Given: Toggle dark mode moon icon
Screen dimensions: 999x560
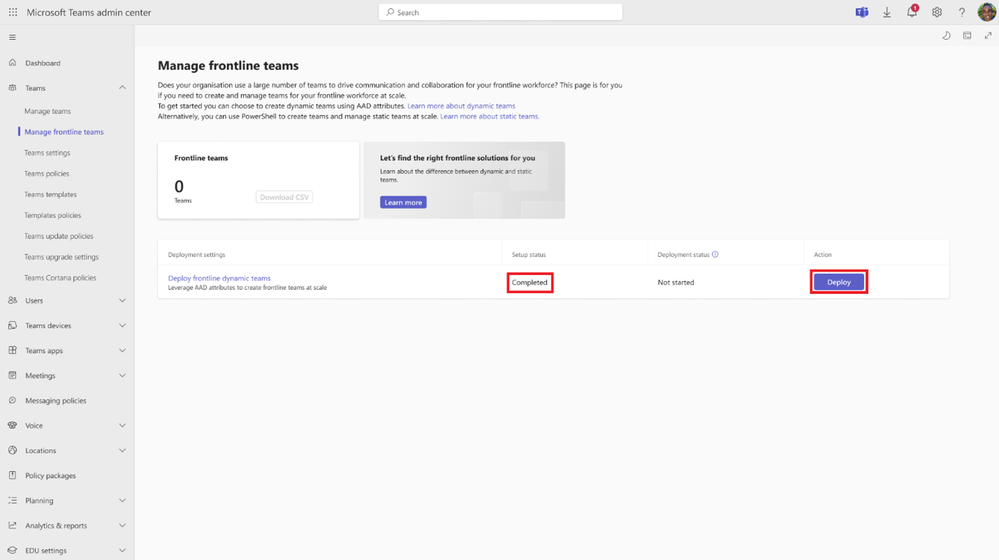Looking at the screenshot, I should (946, 36).
